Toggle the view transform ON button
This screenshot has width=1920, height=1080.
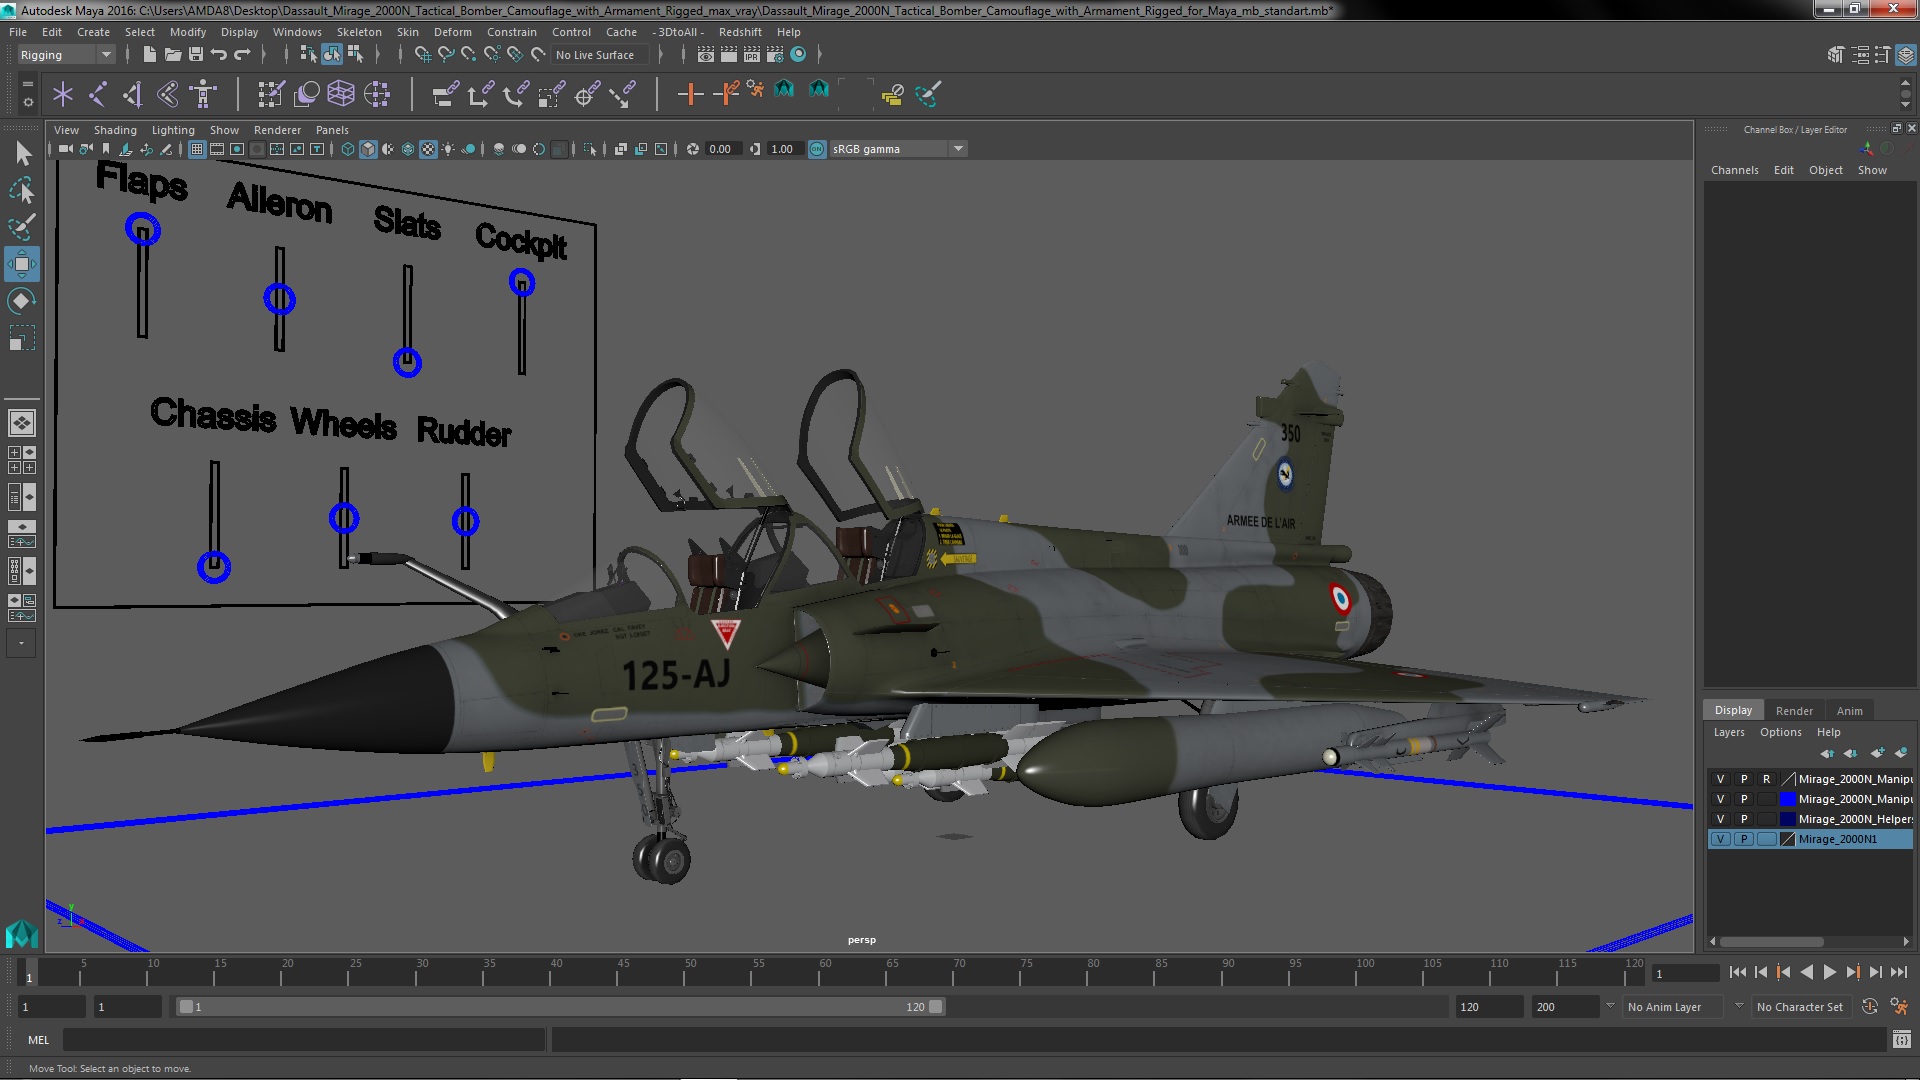817,149
